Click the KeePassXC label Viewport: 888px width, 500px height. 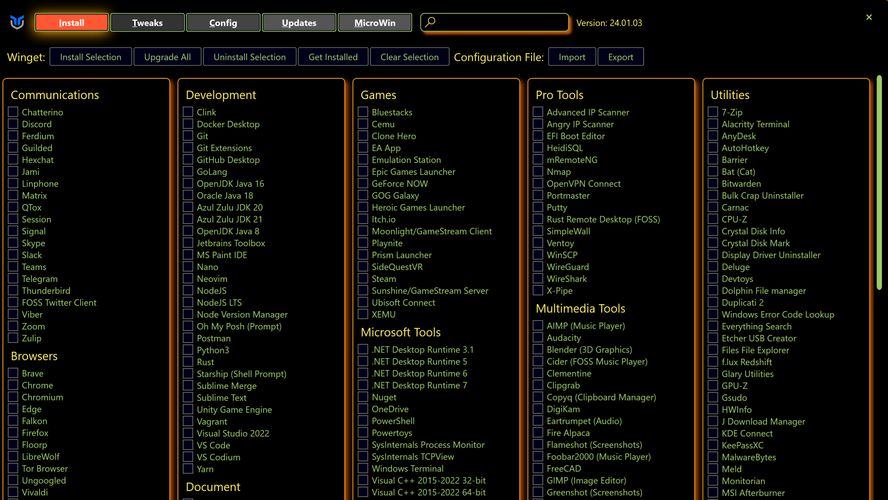742,445
